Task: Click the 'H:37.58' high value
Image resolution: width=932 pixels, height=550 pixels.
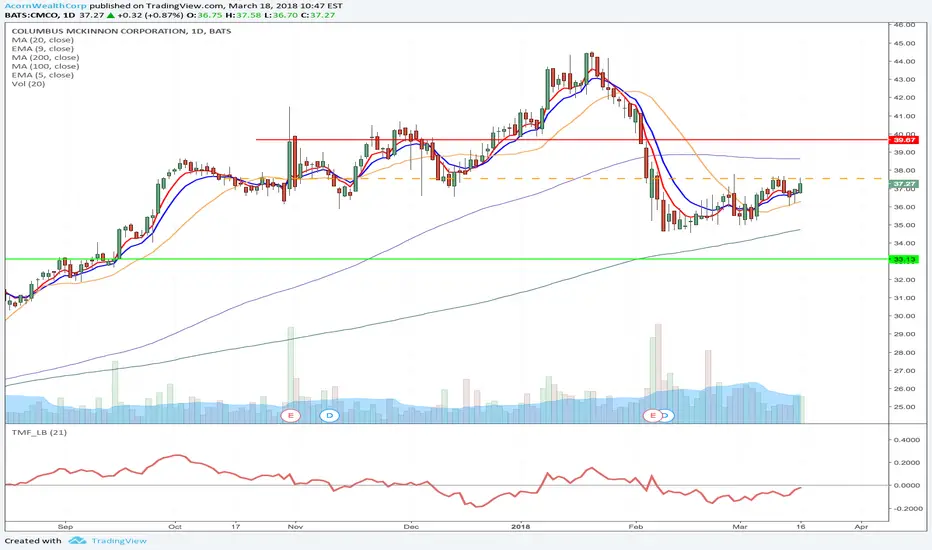Action: pyautogui.click(x=245, y=15)
